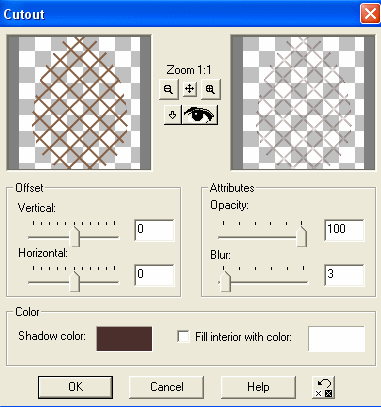Close the Cutout dialog window
The height and width of the screenshot is (407, 381).
[370, 14]
